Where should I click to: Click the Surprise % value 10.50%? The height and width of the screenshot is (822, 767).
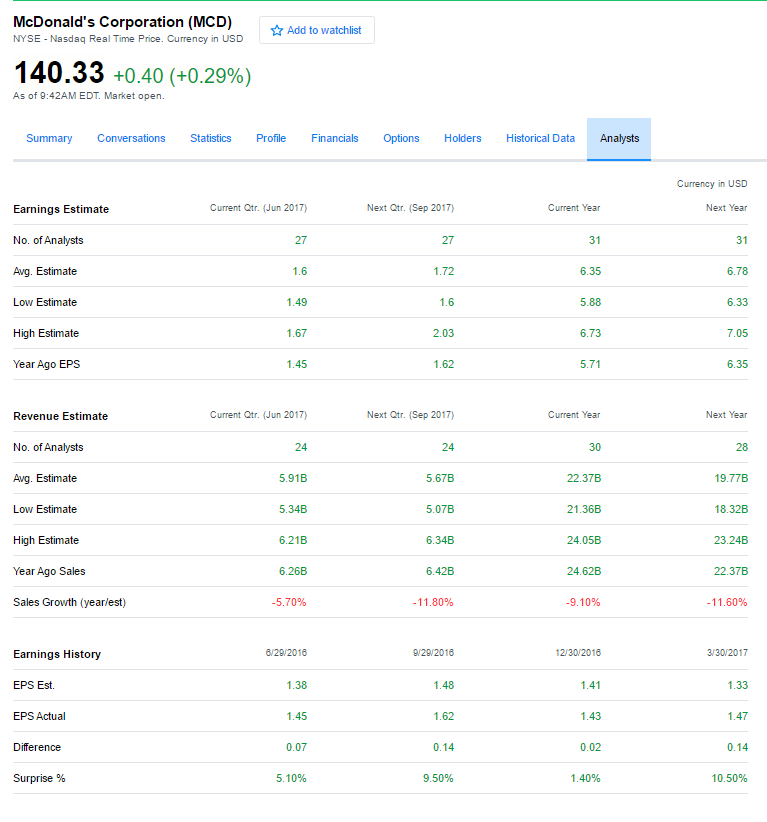click(x=729, y=778)
